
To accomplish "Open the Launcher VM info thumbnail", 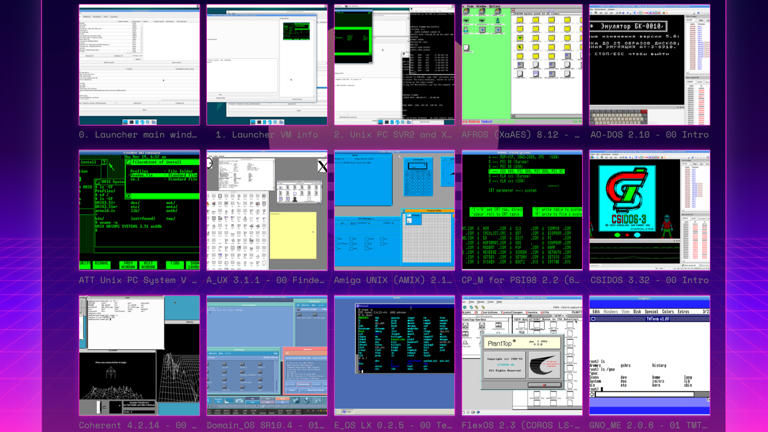I will 267,65.
